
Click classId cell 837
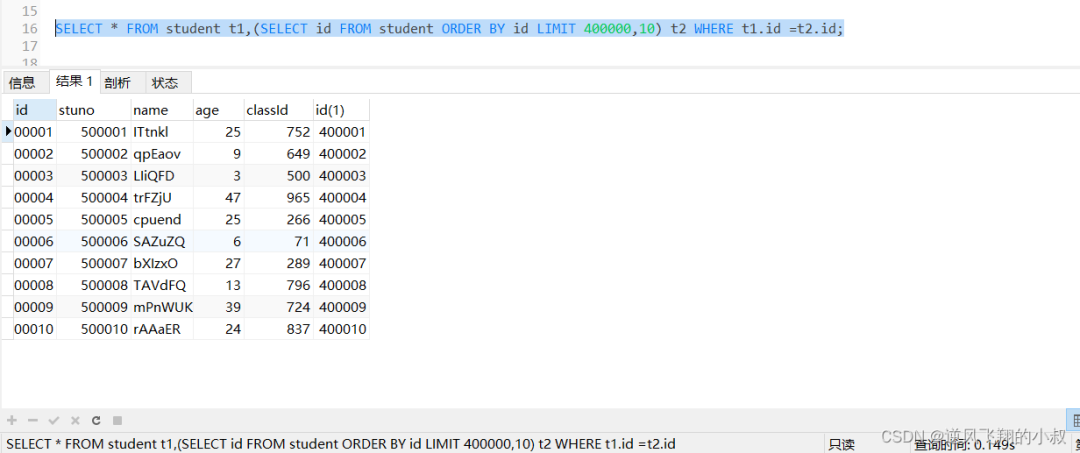[279, 329]
